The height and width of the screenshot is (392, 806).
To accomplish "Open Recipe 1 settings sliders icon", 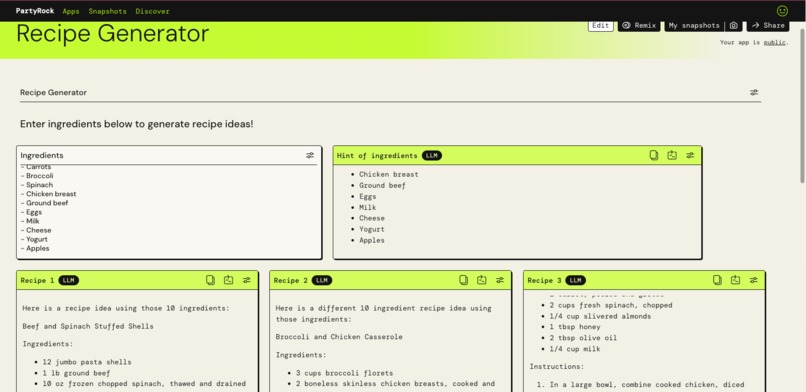I will point(247,280).
